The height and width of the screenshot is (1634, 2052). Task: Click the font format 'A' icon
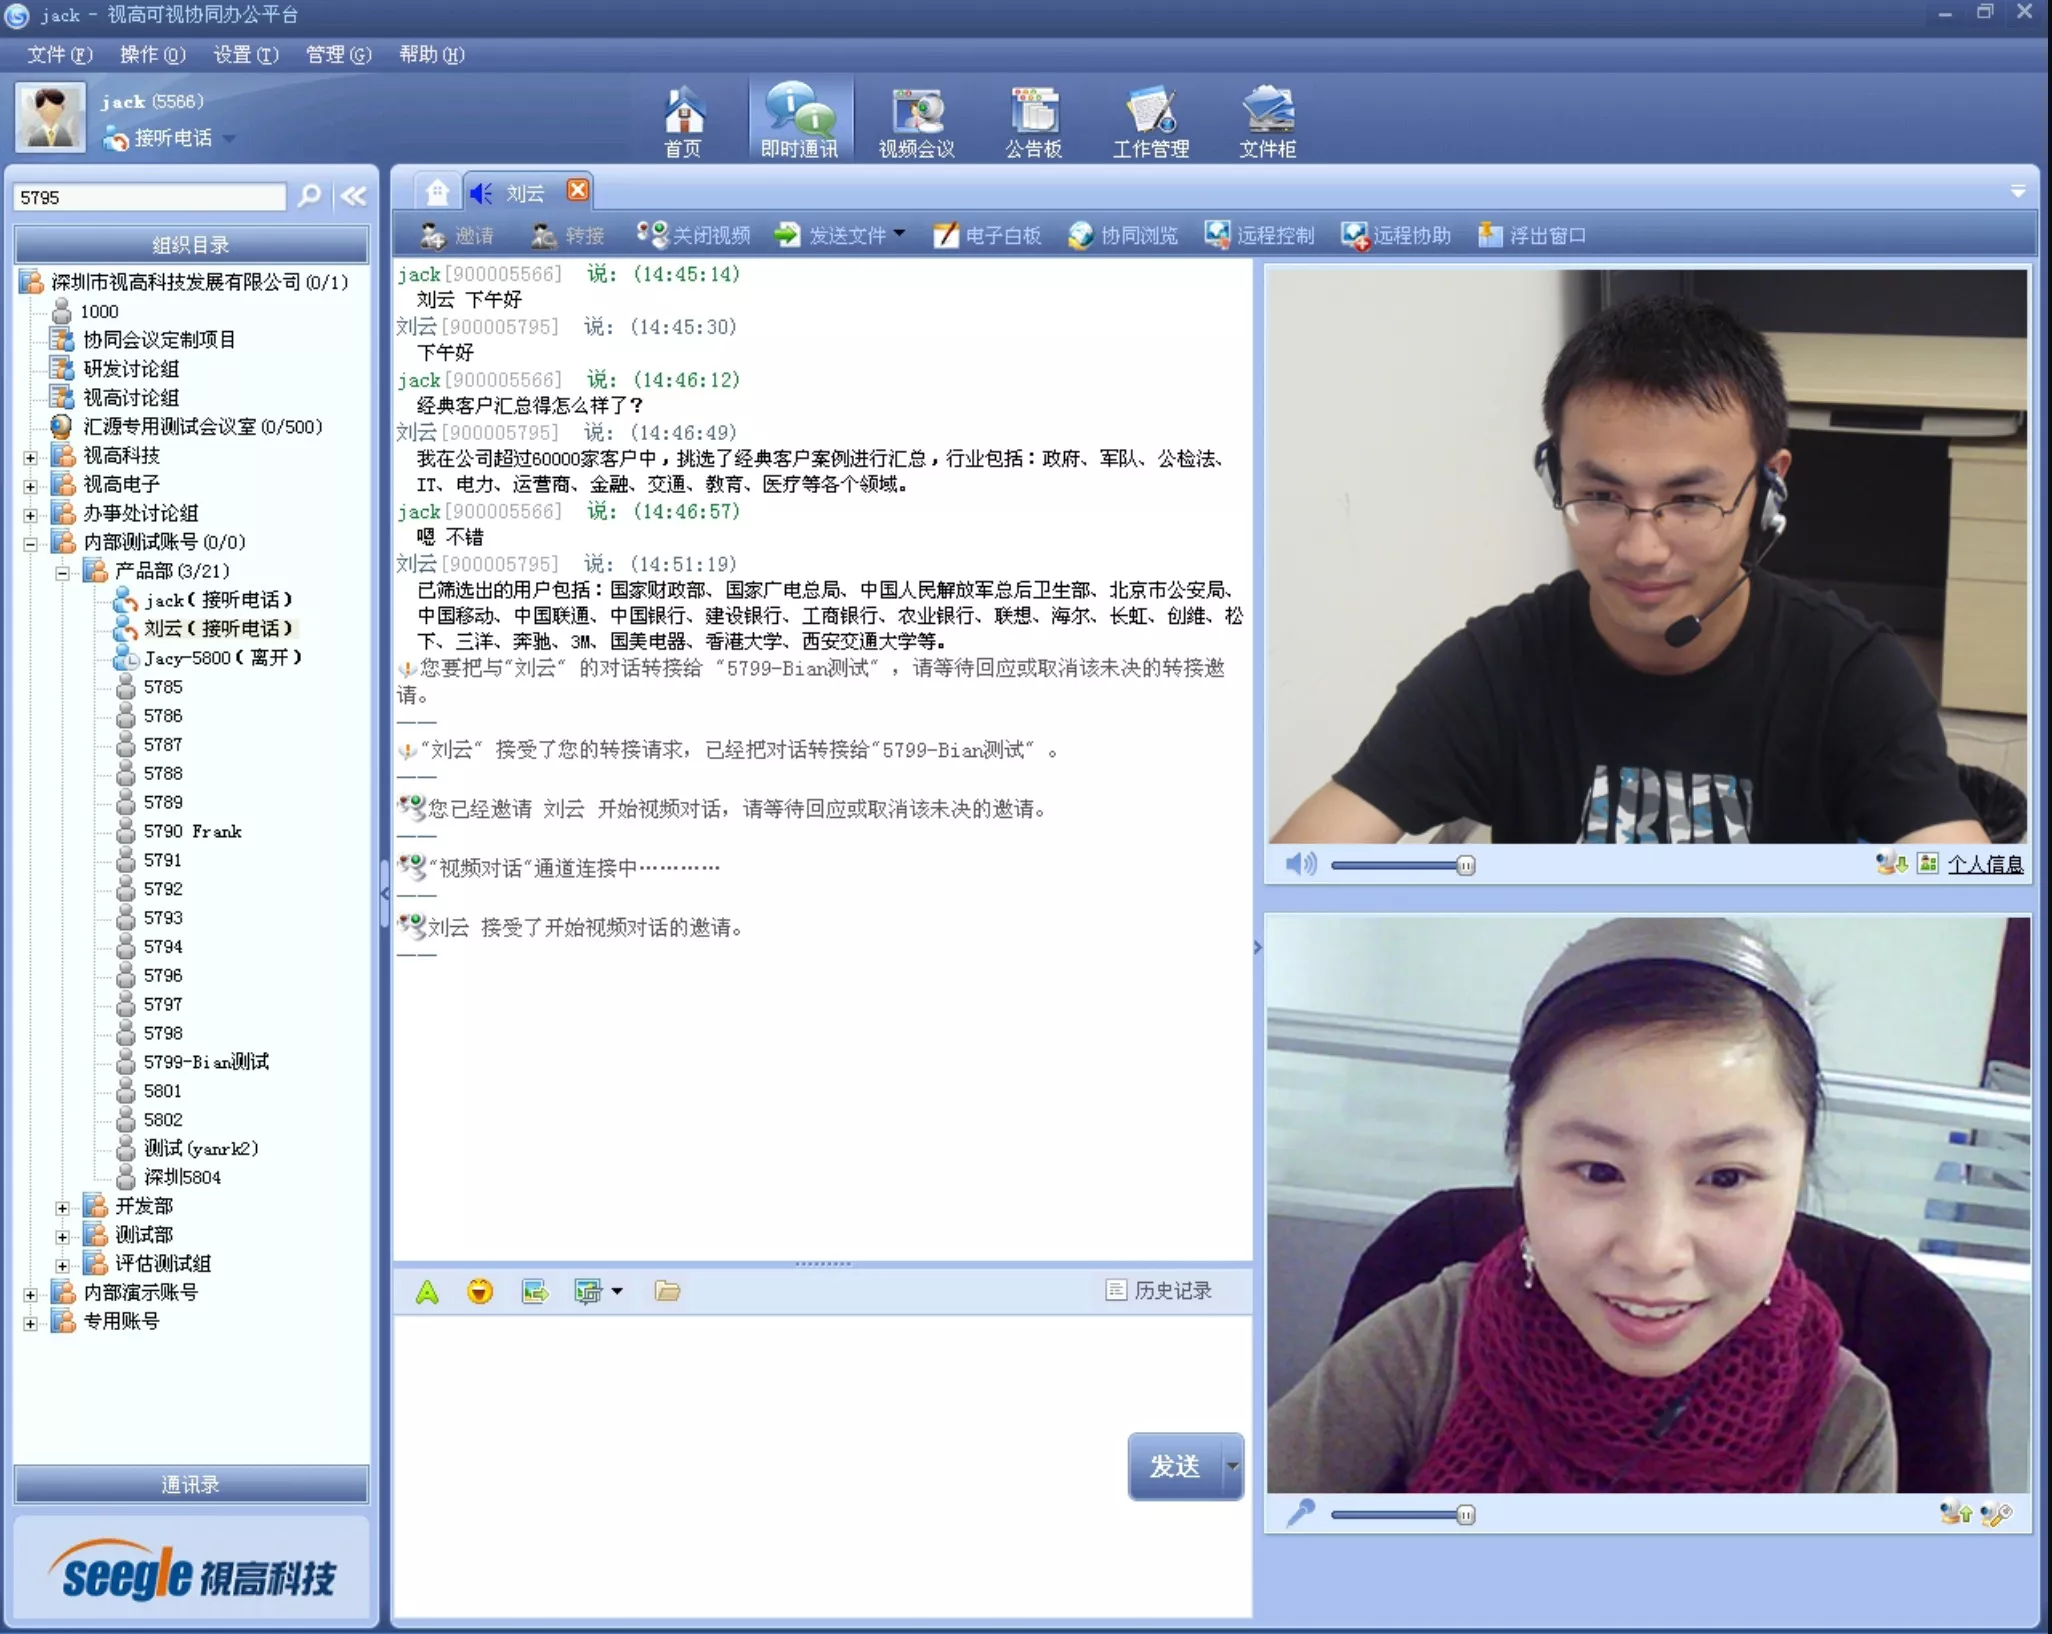427,1292
